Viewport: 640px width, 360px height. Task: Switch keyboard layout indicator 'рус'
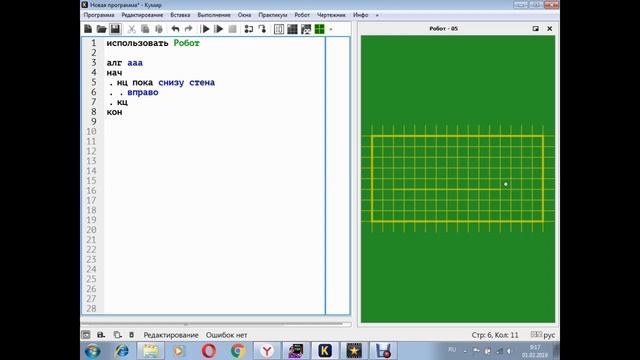(549, 335)
